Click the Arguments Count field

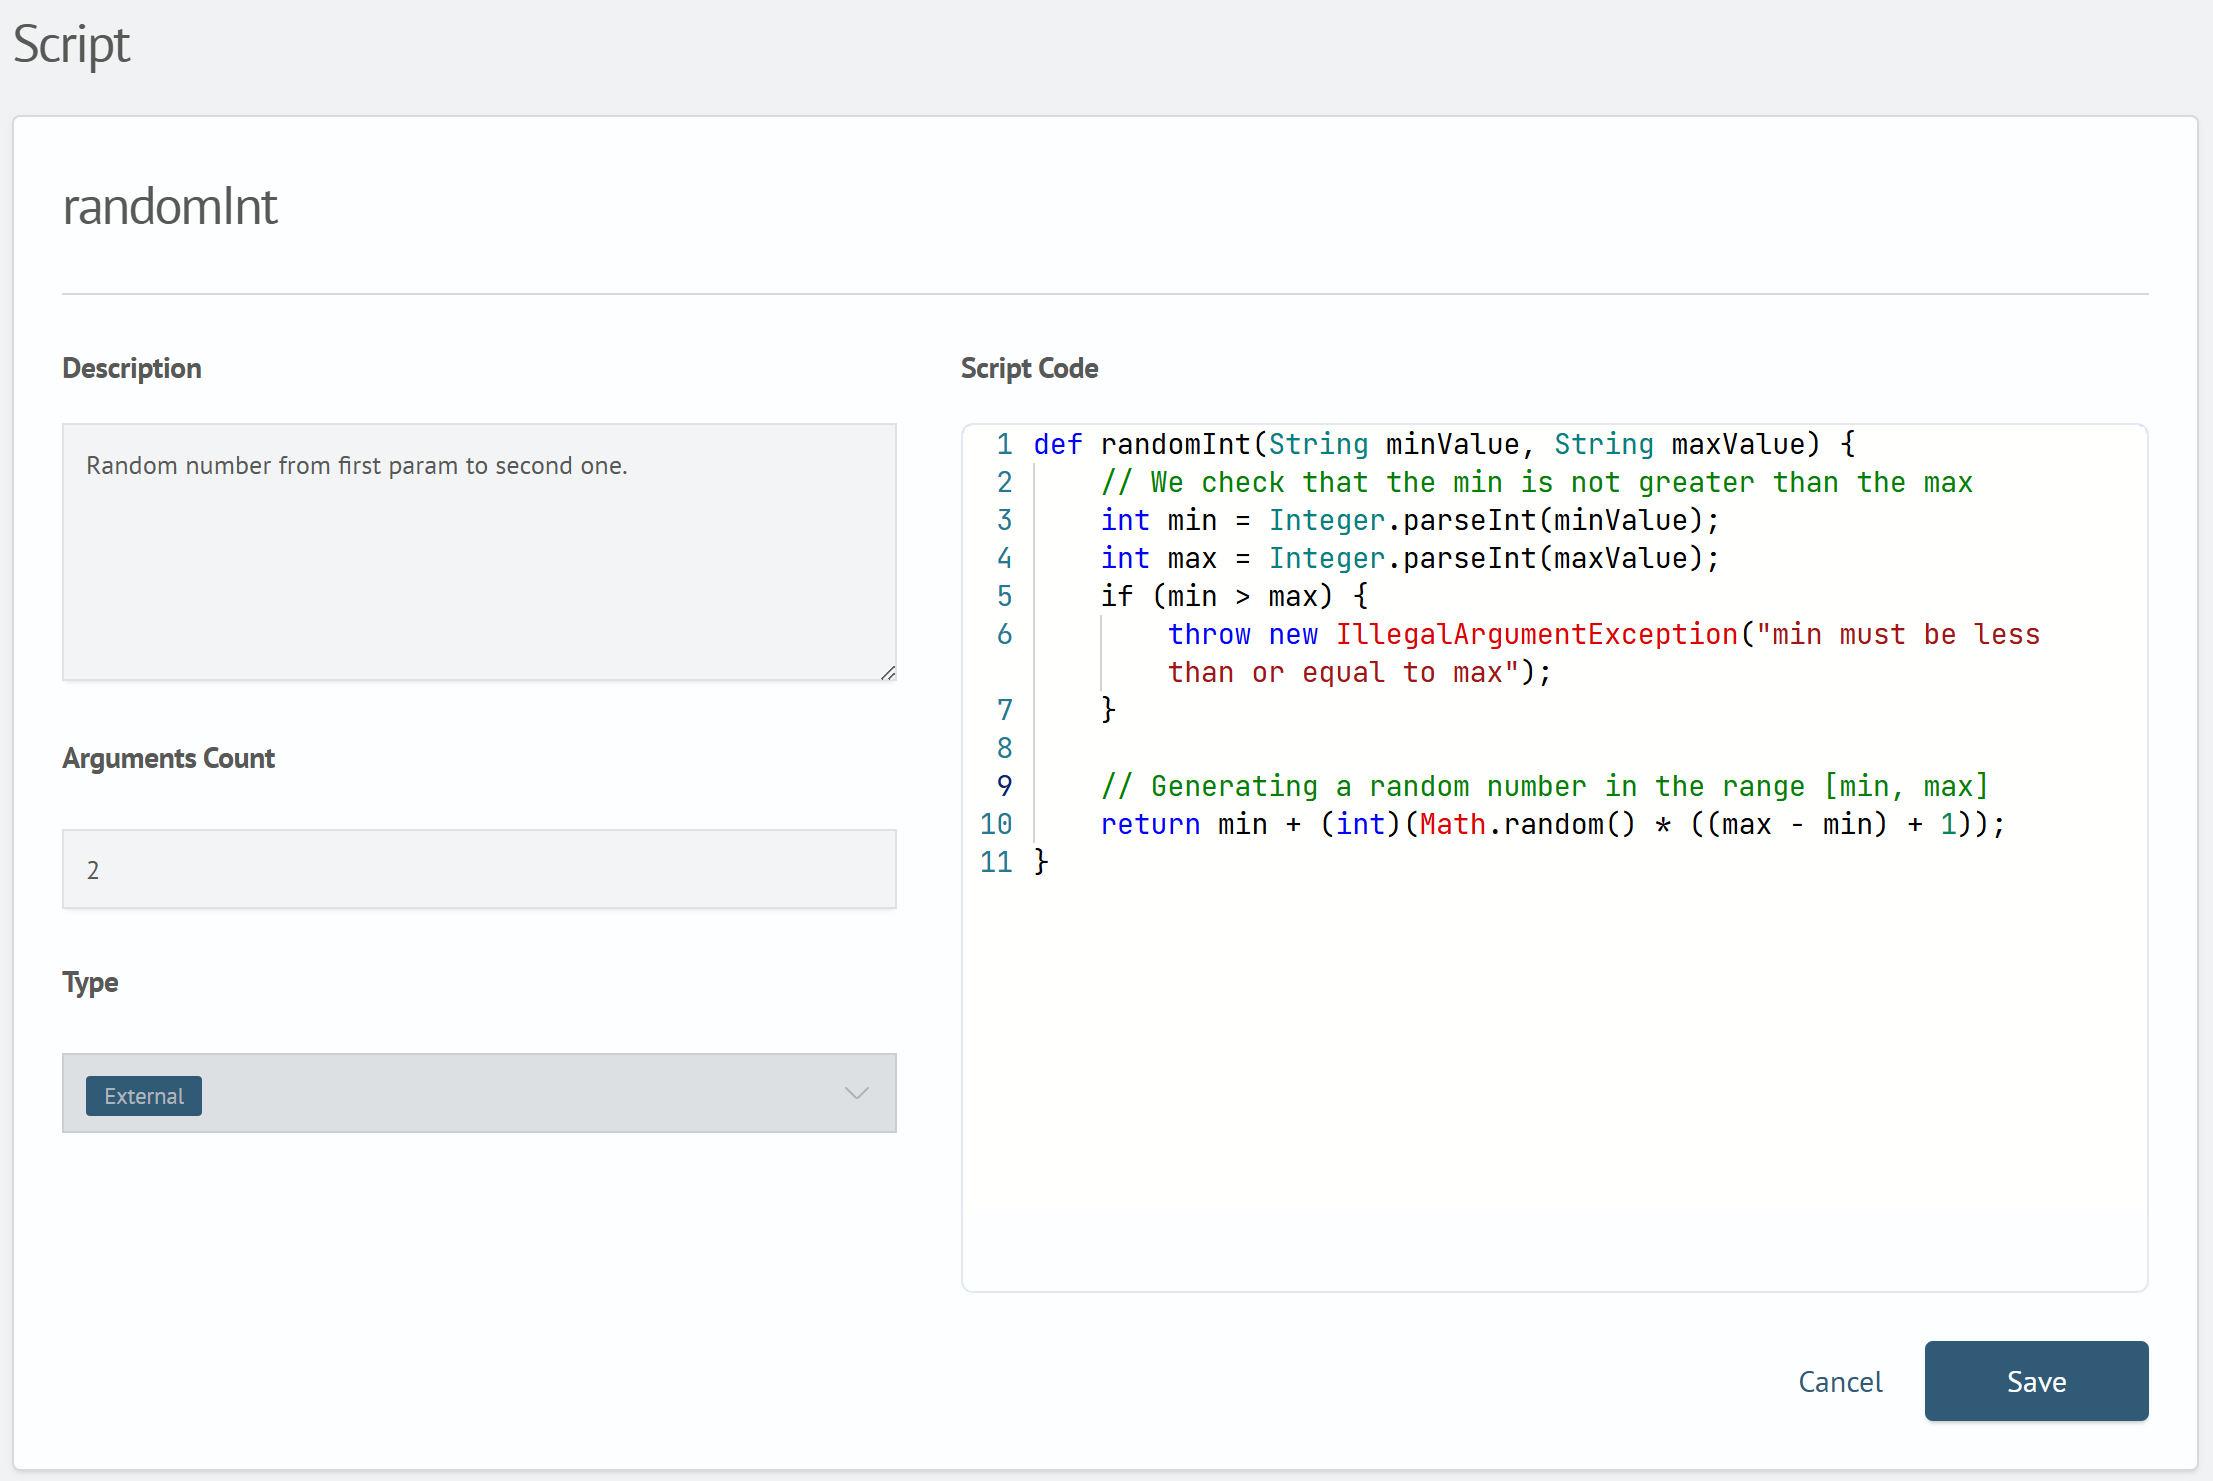479,869
